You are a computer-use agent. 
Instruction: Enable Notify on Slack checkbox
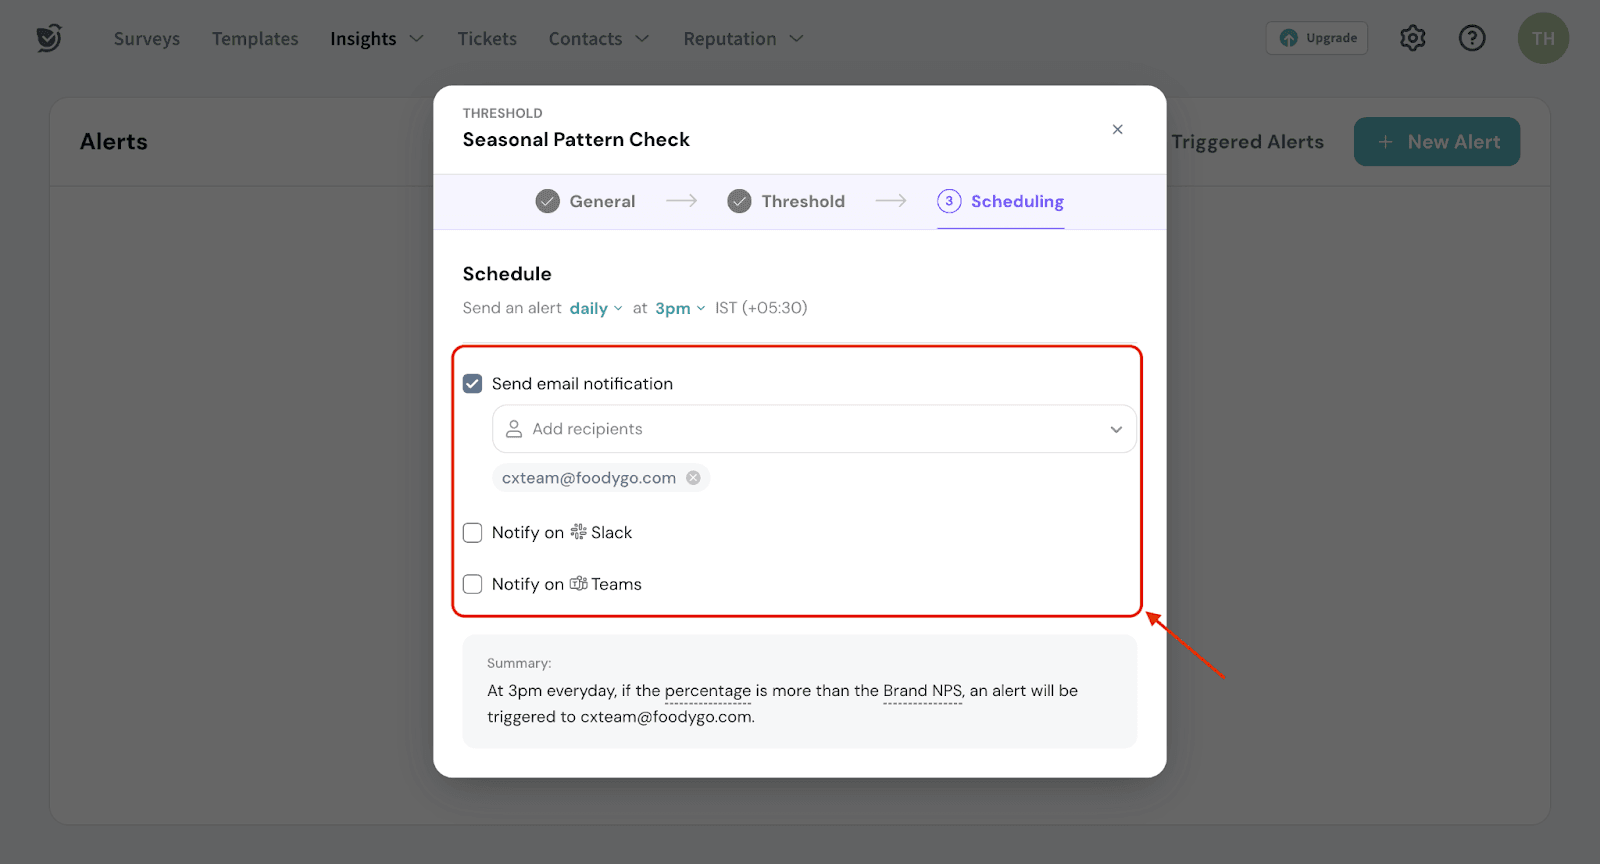point(473,533)
